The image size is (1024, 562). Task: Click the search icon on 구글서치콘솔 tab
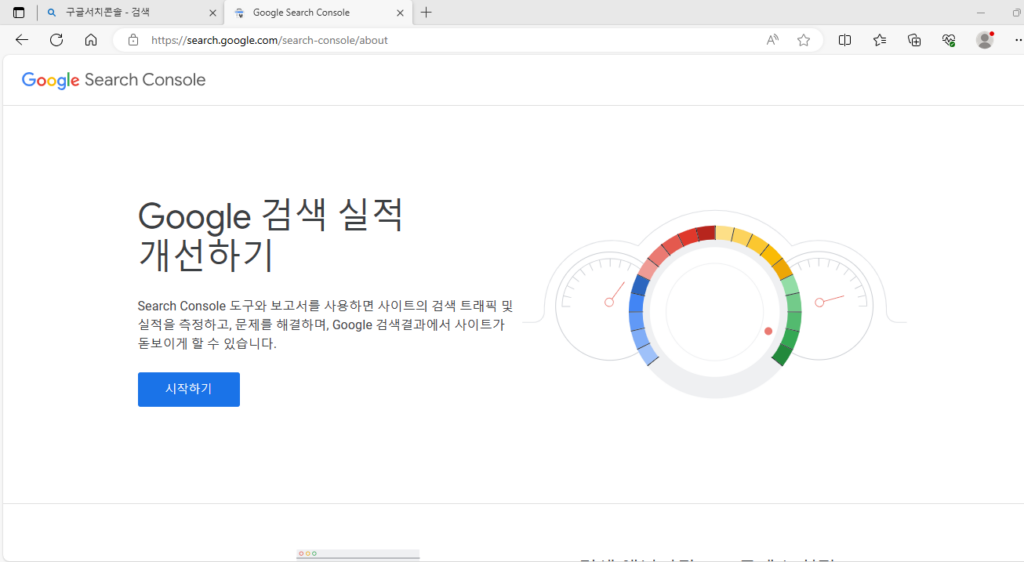(x=52, y=12)
